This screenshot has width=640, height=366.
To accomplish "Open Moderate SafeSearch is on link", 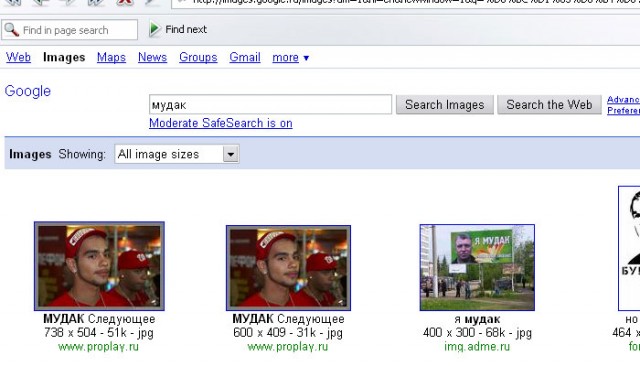I will pos(221,123).
